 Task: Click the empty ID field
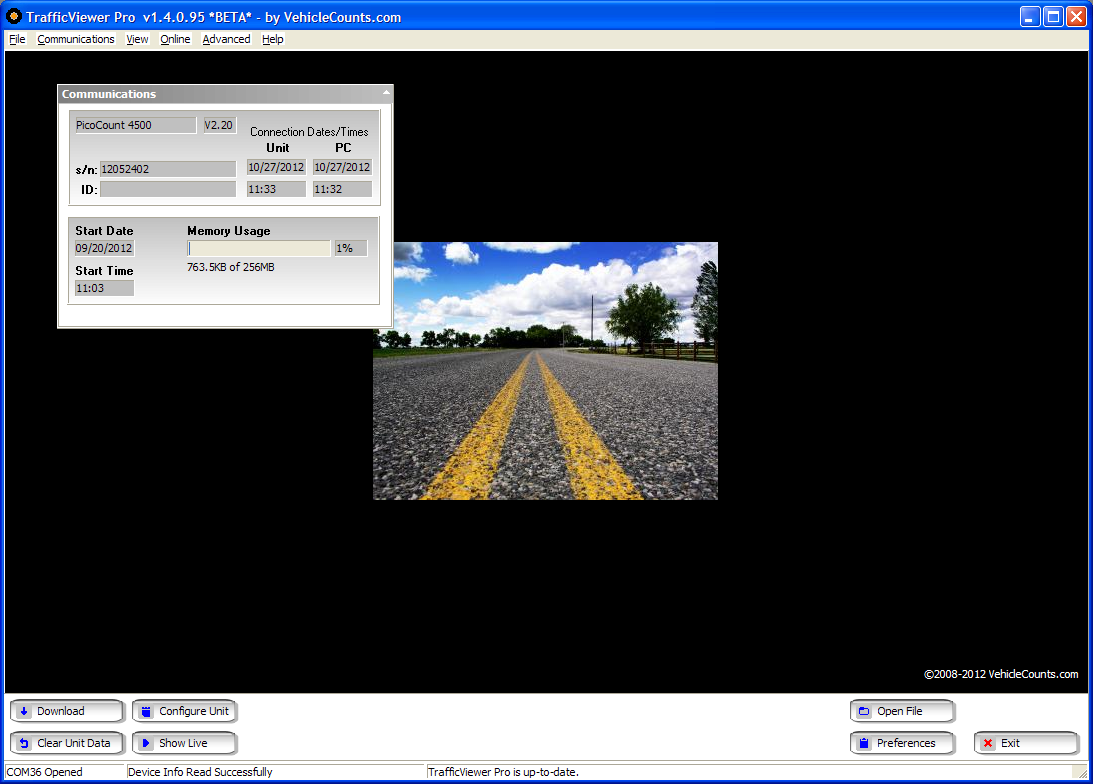tap(168, 189)
